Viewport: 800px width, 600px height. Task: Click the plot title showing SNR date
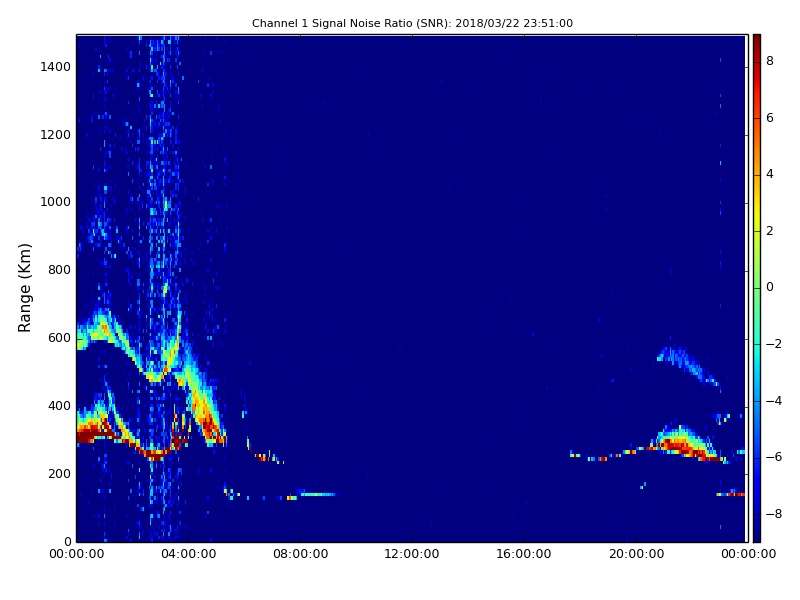tap(412, 23)
